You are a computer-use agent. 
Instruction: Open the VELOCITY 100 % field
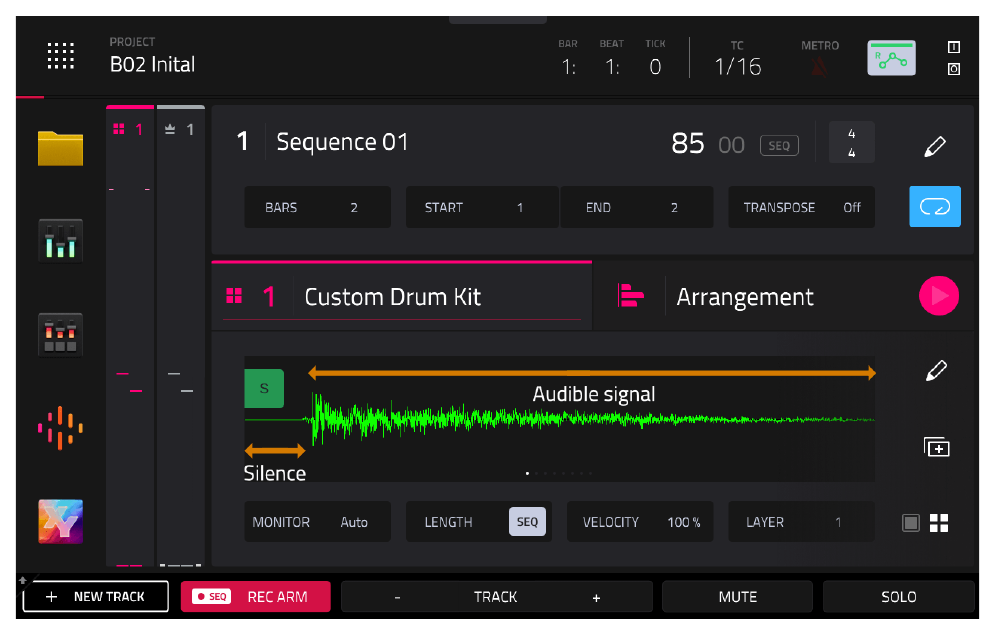pyautogui.click(x=640, y=522)
